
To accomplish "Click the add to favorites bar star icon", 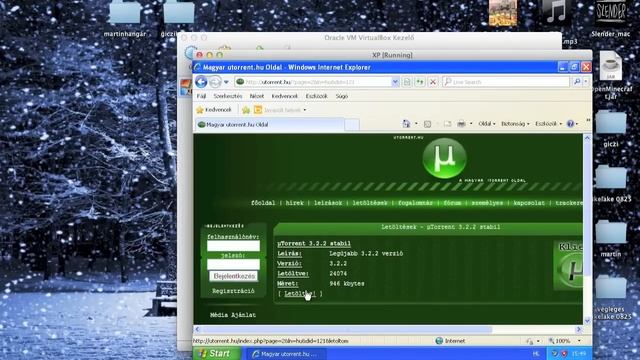I will click(246, 110).
